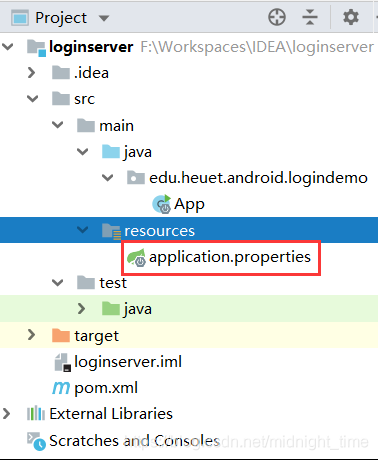
Task: Select the src folder label
Action: coord(85,99)
